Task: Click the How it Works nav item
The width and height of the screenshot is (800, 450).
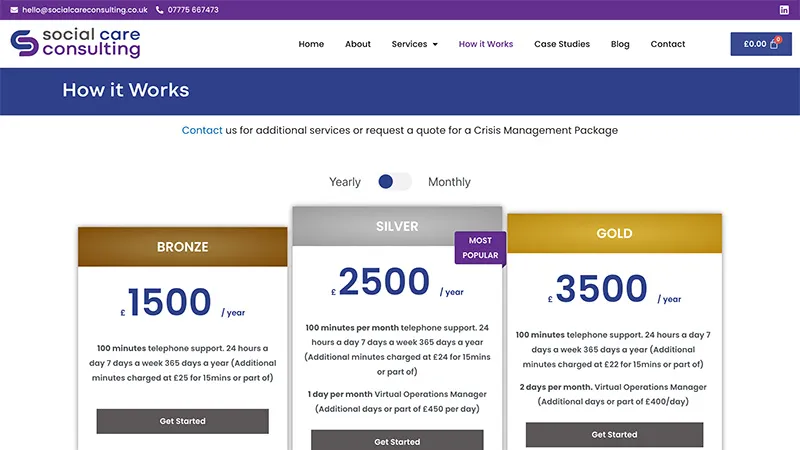Action: click(486, 44)
